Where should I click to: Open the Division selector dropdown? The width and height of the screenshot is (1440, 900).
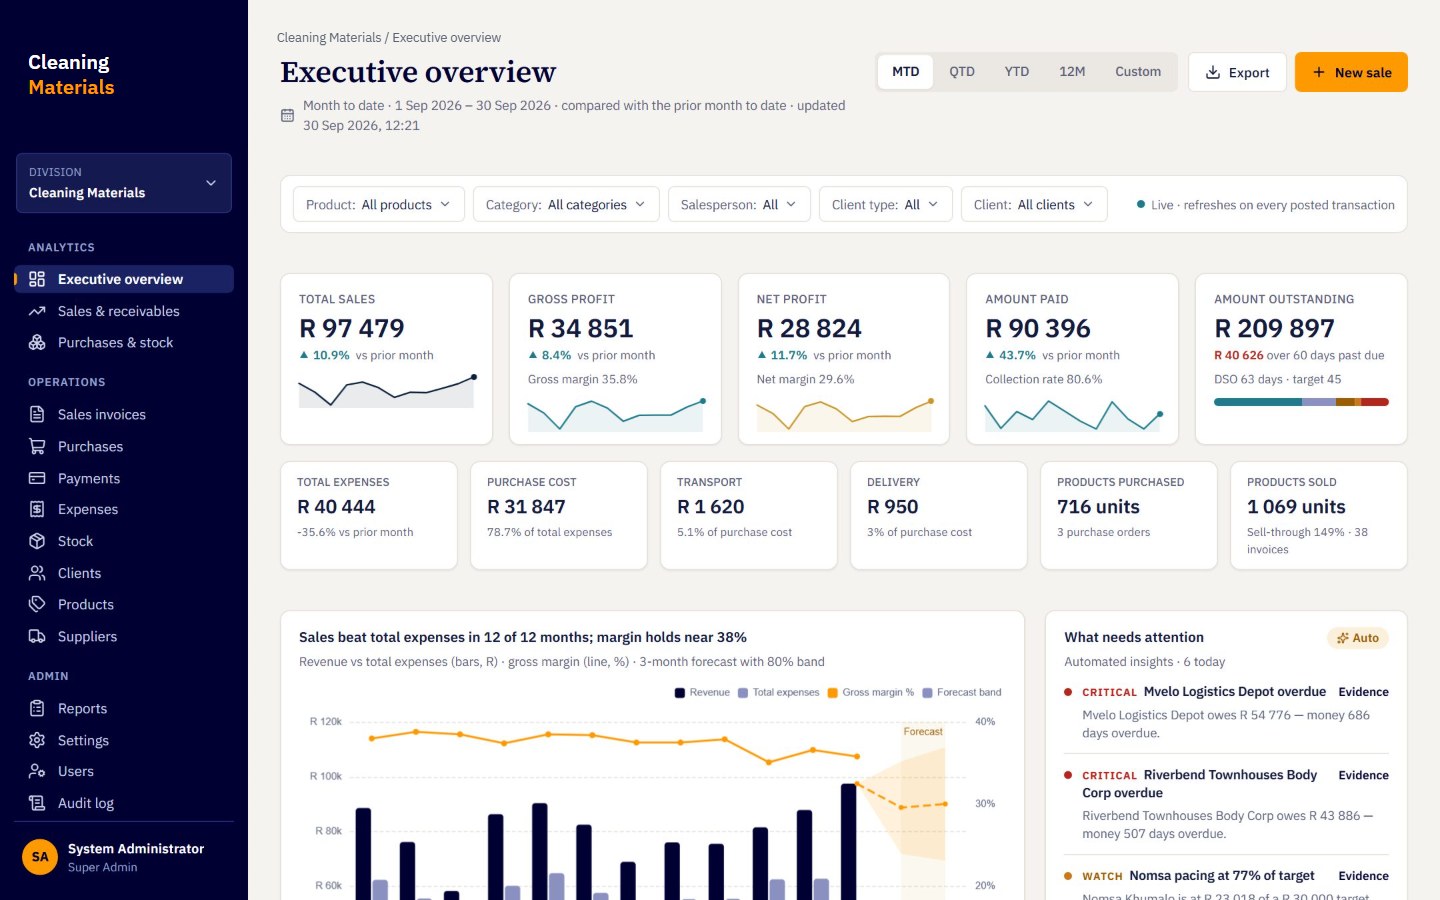click(x=124, y=183)
